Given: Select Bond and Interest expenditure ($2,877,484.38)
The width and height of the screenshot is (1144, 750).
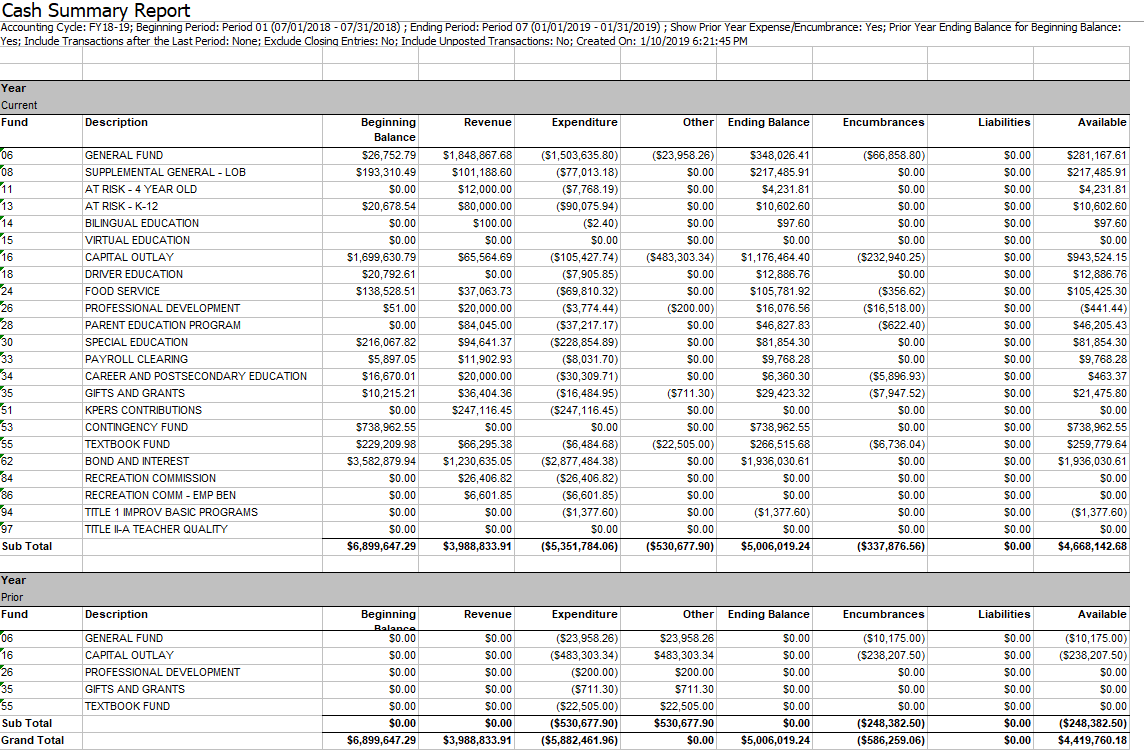Looking at the screenshot, I should click(x=579, y=462).
